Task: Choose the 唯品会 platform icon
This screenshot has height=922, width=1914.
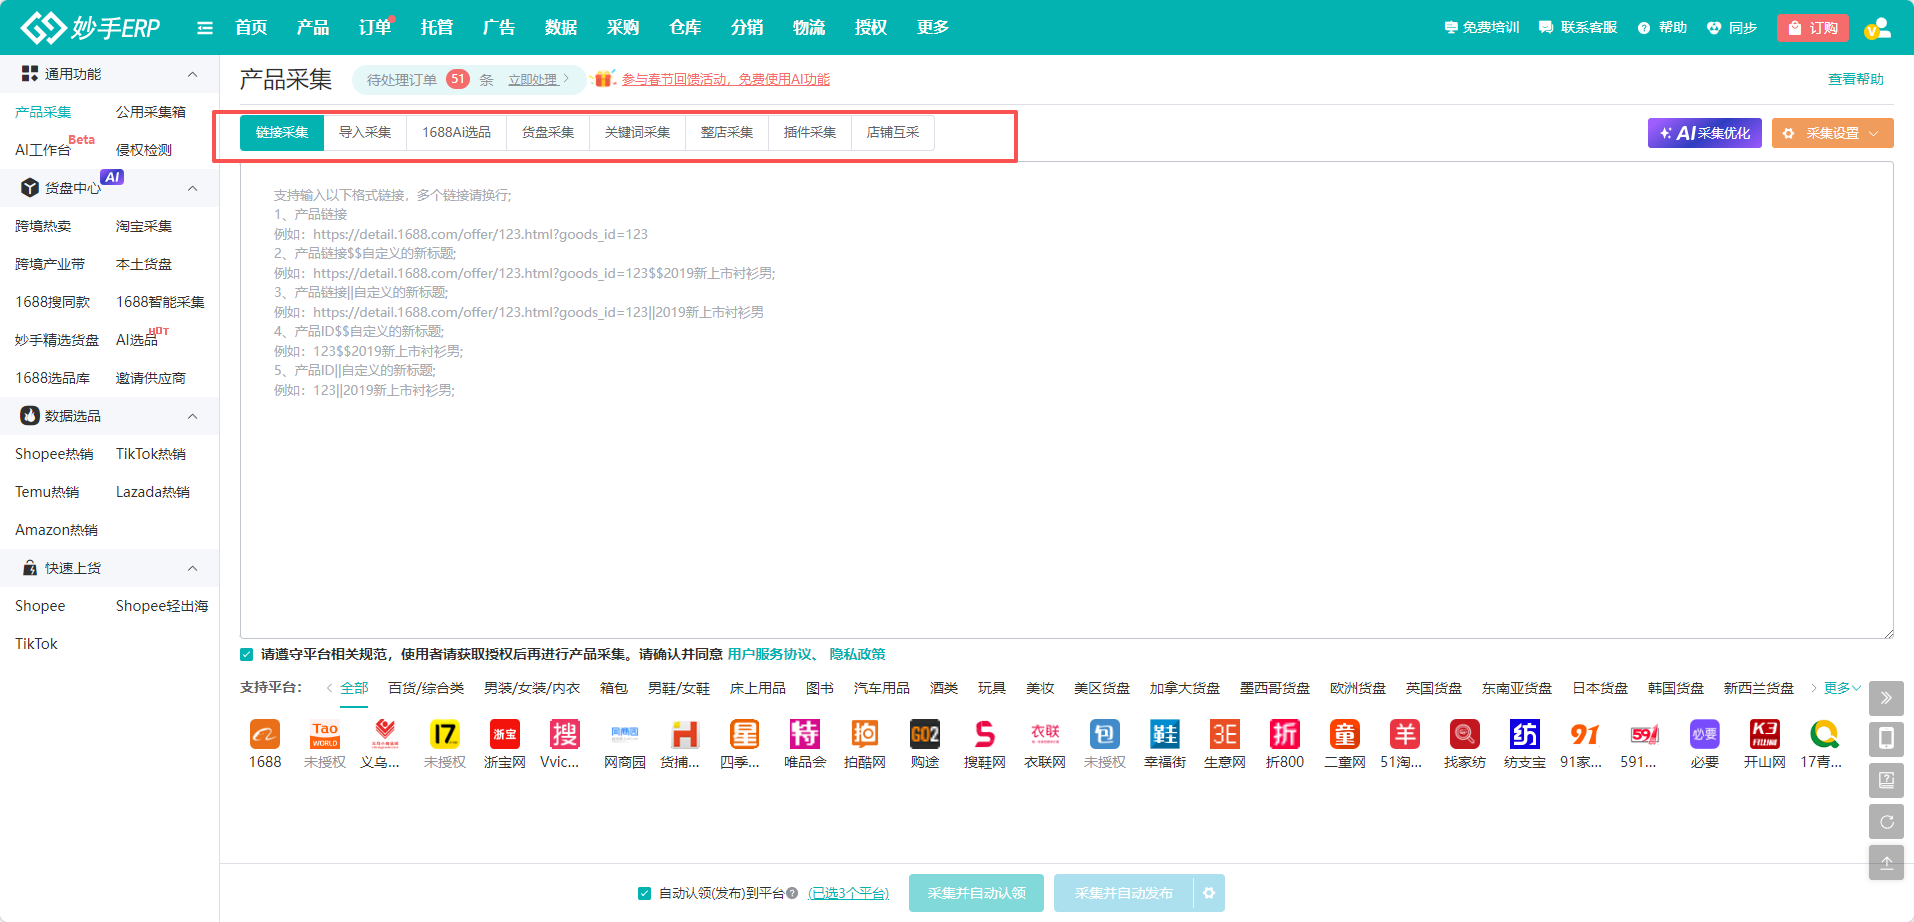Action: click(804, 735)
